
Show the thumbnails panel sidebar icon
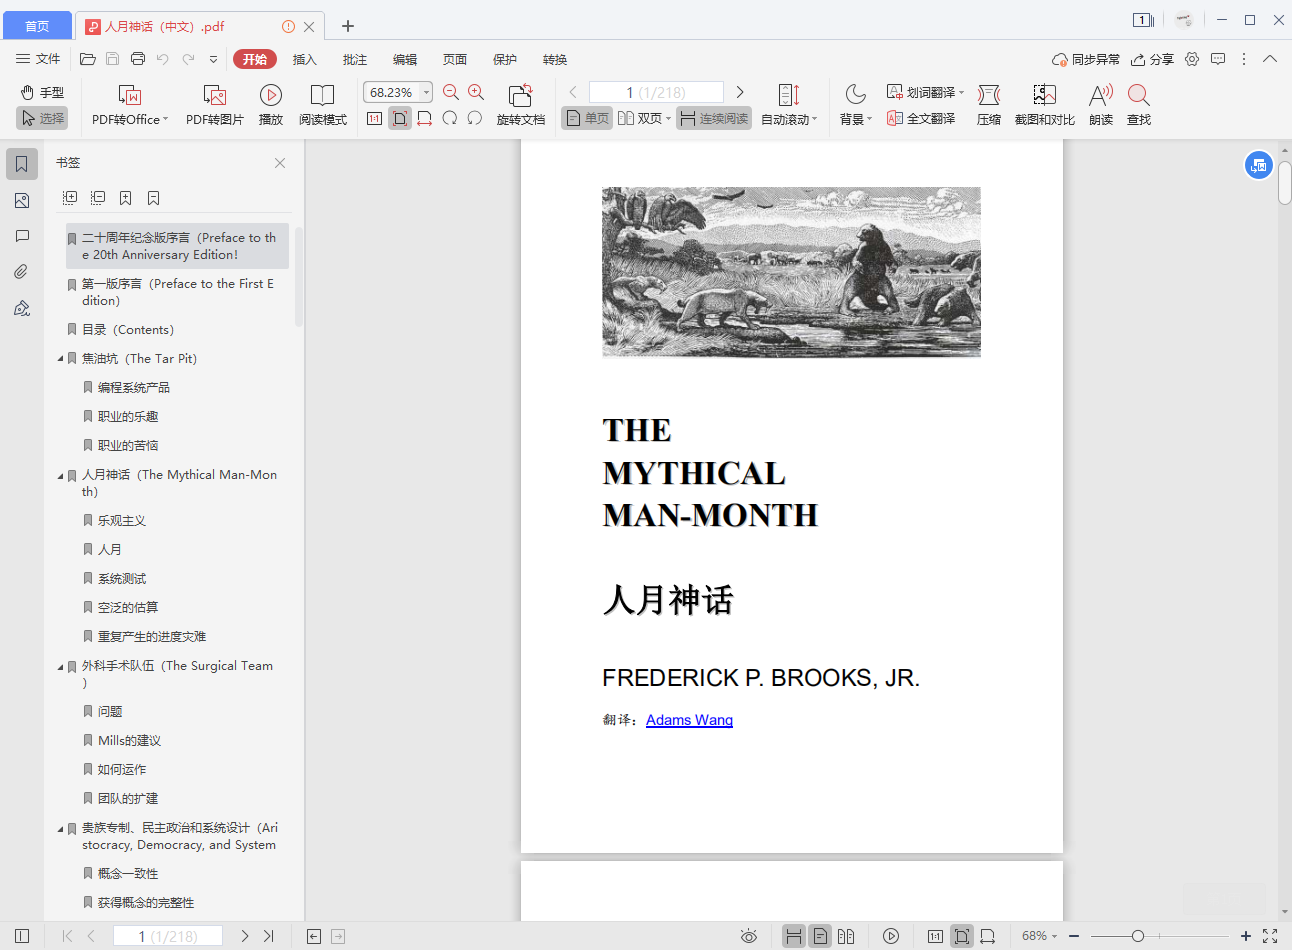pyautogui.click(x=22, y=201)
